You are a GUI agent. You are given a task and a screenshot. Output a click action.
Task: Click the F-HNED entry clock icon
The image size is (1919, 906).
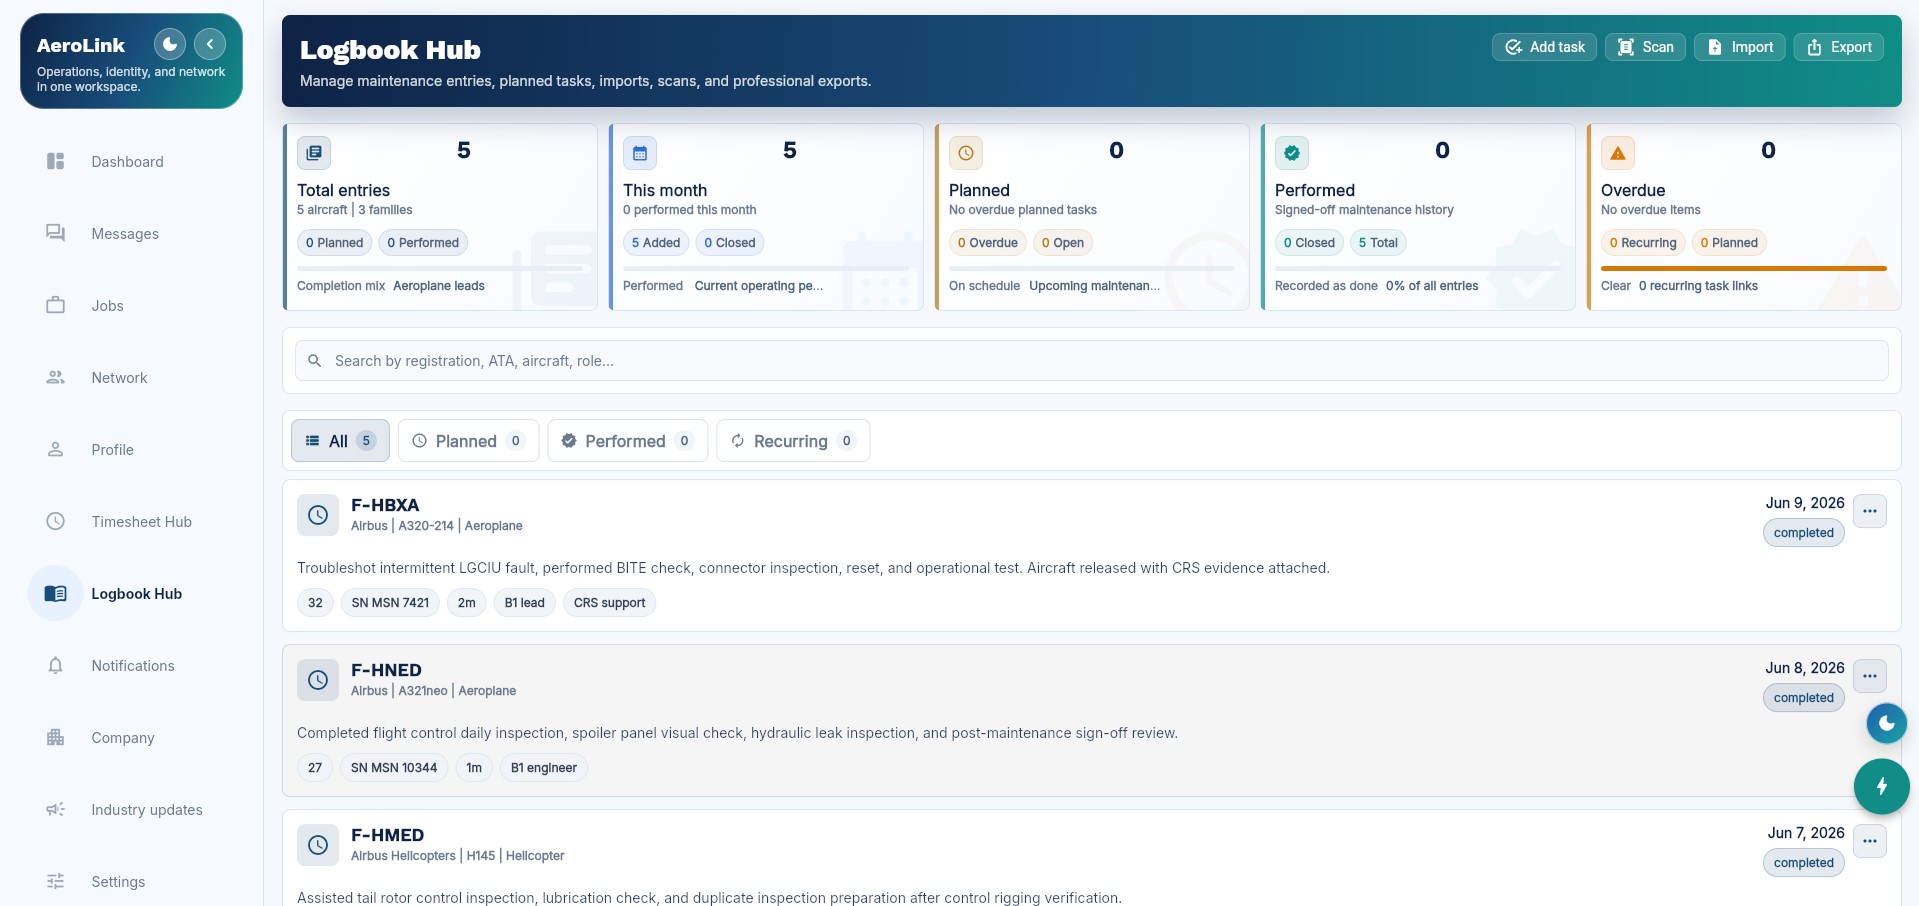click(318, 680)
